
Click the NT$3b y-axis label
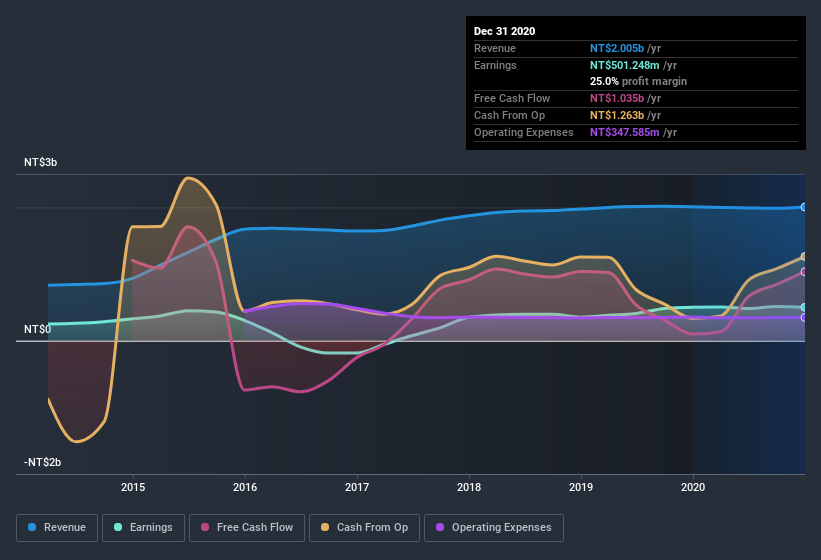pyautogui.click(x=40, y=162)
